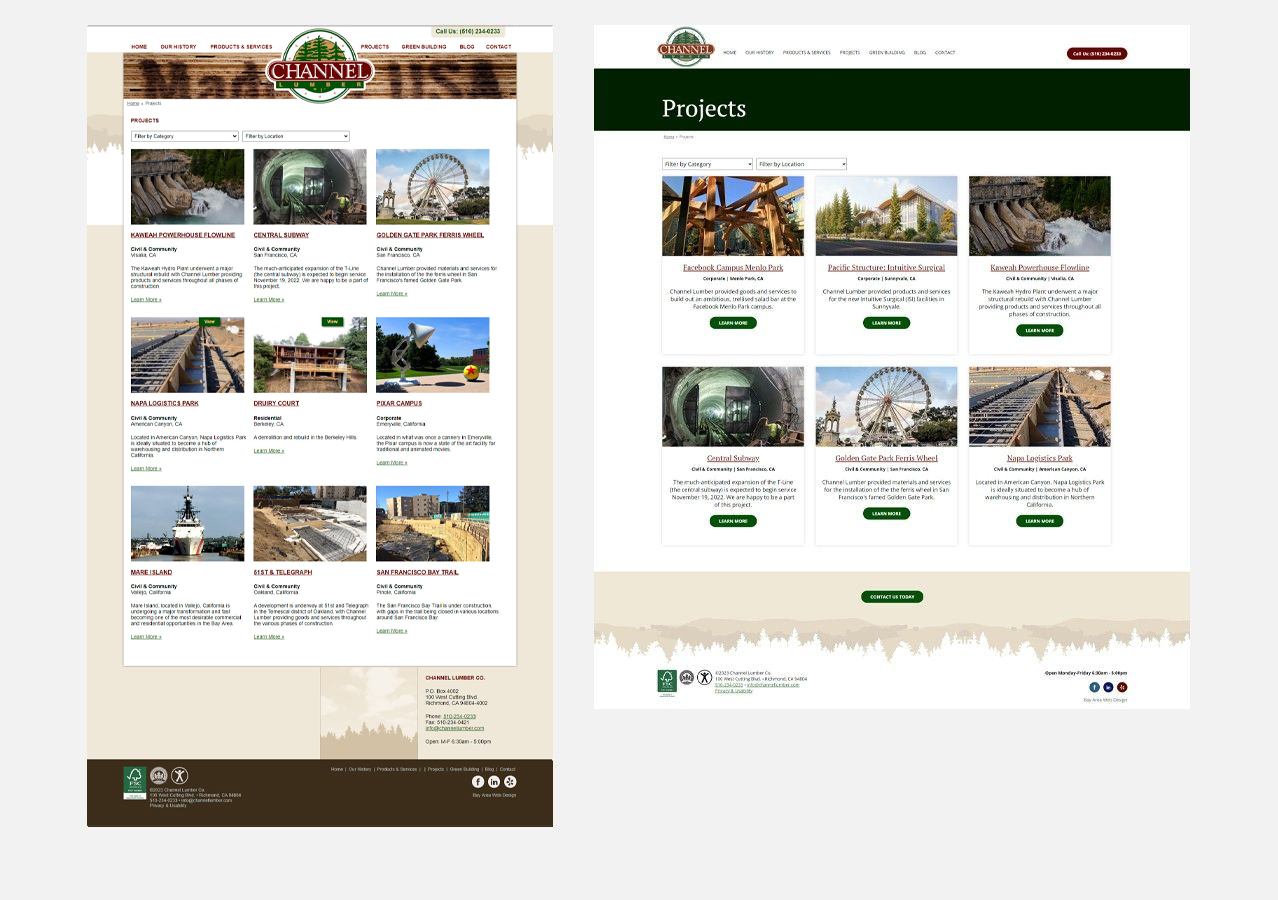Screen dimensions: 1278x900
Task: Click the LinkedIn icon in the white footer
Action: (x=1108, y=687)
